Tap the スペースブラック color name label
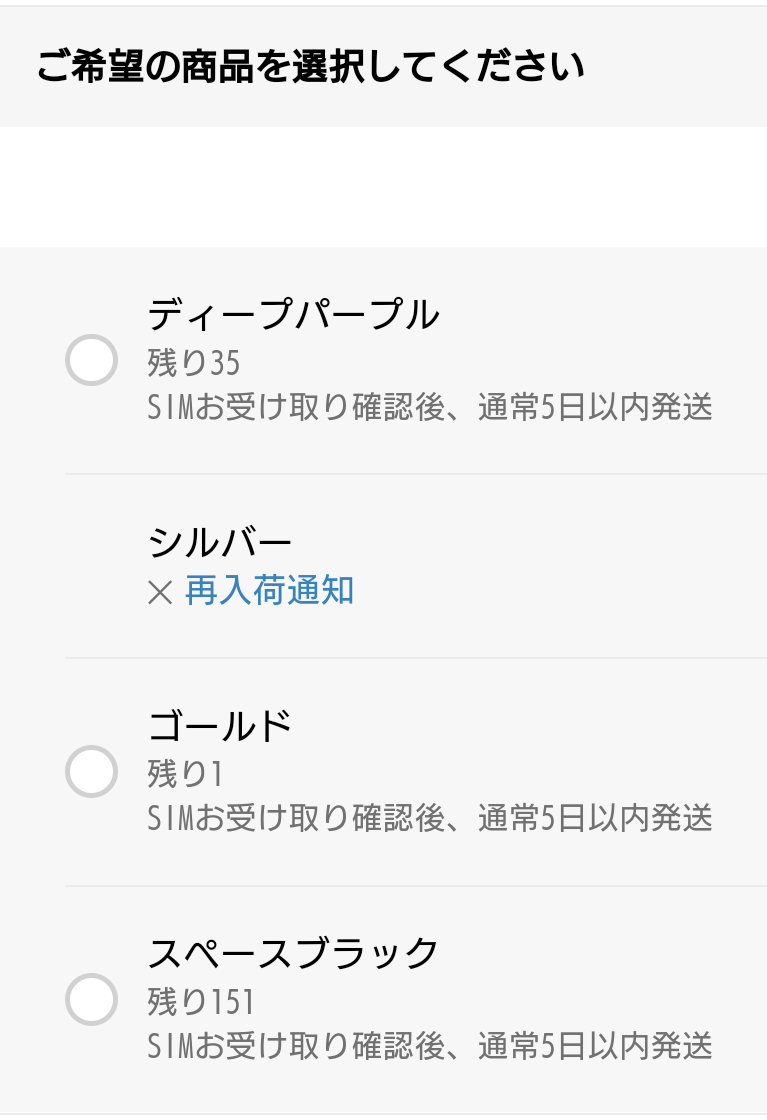Image resolution: width=767 pixels, height=1120 pixels. [x=293, y=953]
